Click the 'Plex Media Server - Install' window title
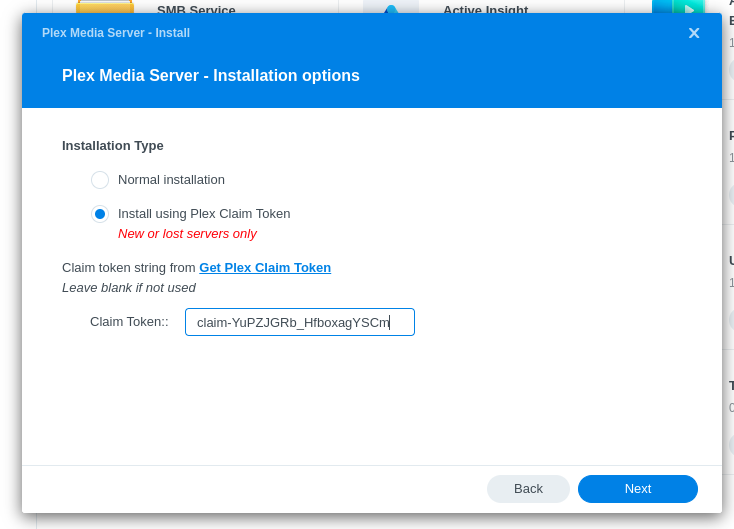The image size is (734, 529). [116, 33]
